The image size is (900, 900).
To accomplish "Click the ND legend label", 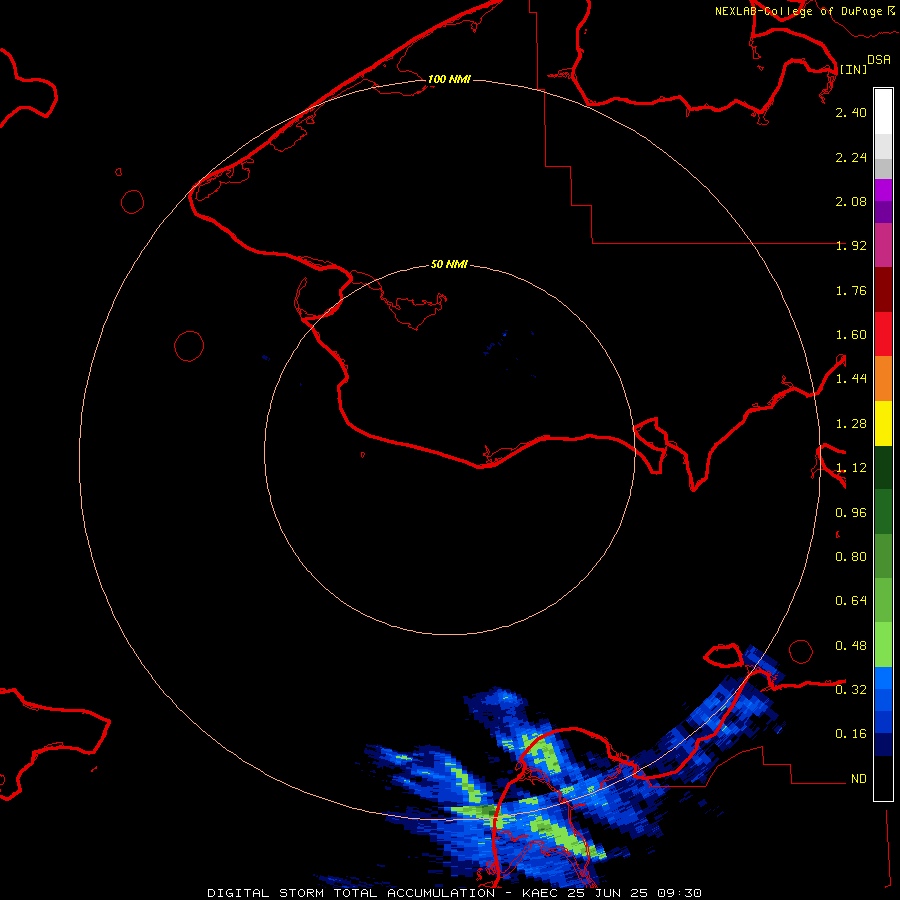I will [x=859, y=779].
